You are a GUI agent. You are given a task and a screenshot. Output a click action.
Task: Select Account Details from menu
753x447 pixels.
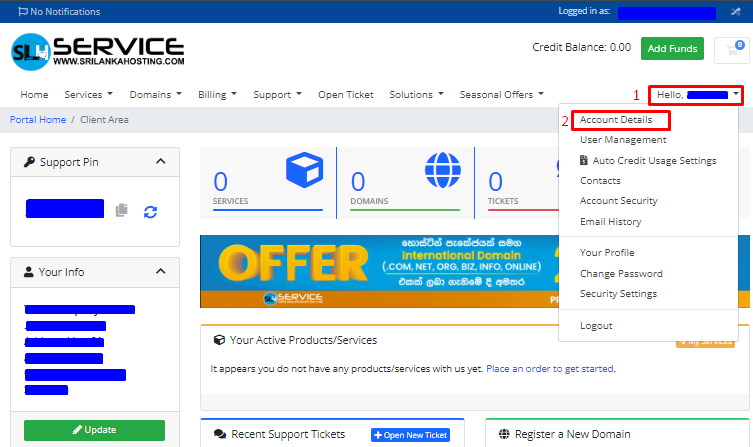point(616,120)
